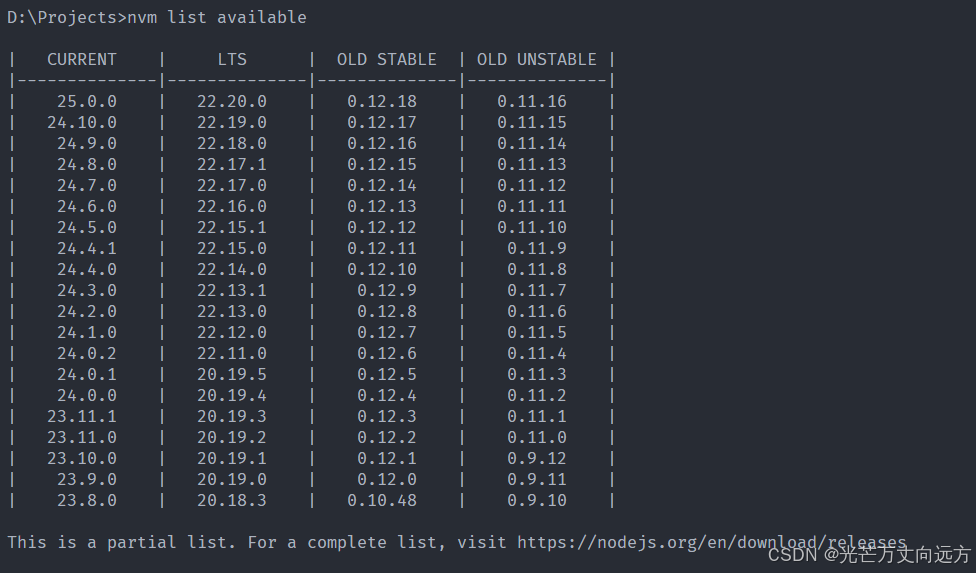The height and width of the screenshot is (573, 976).
Task: Select version 24.8.0 cell
Action: pyautogui.click(x=87, y=165)
